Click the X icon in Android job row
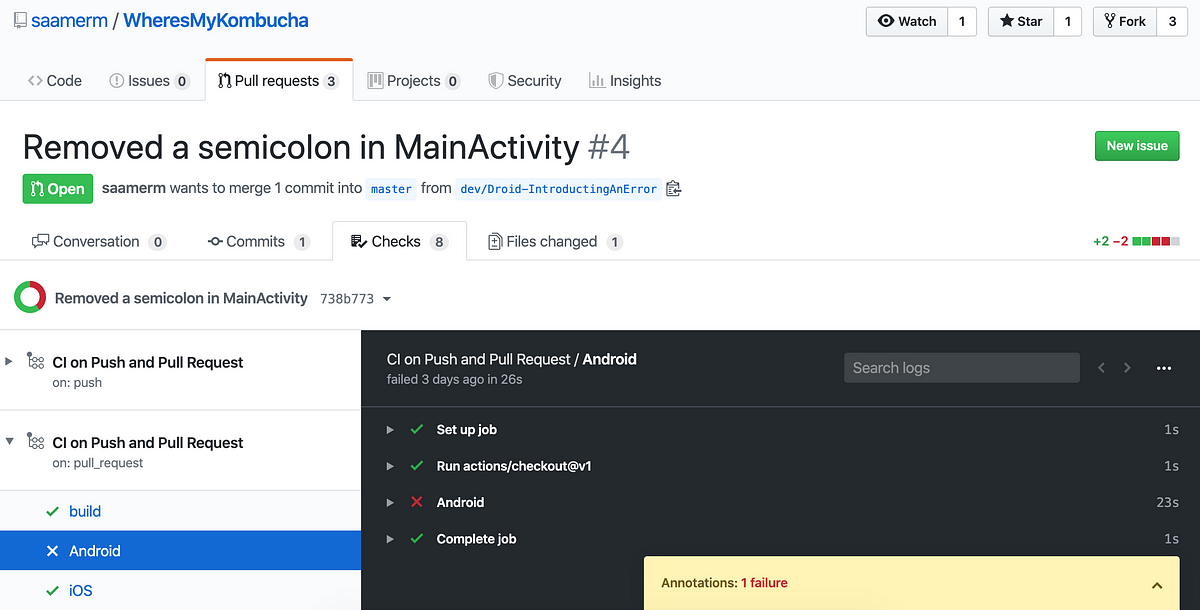The image size is (1200, 610). click(x=52, y=551)
